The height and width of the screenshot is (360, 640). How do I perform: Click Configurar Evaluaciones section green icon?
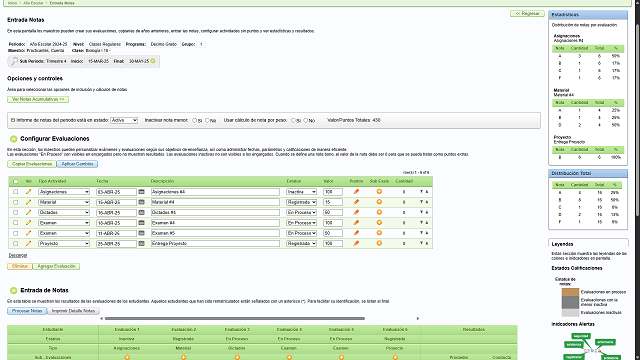[13, 139]
